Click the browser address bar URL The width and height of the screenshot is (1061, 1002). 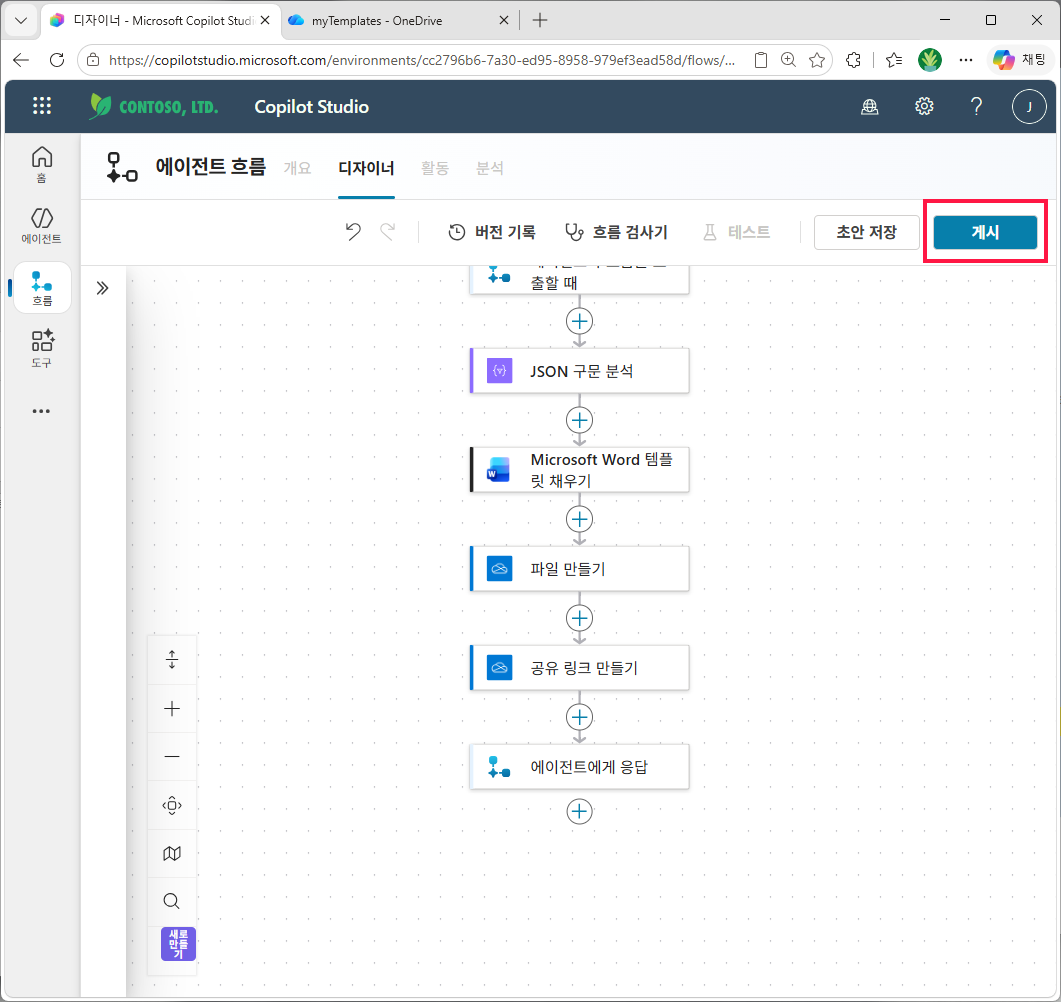pyautogui.click(x=422, y=60)
